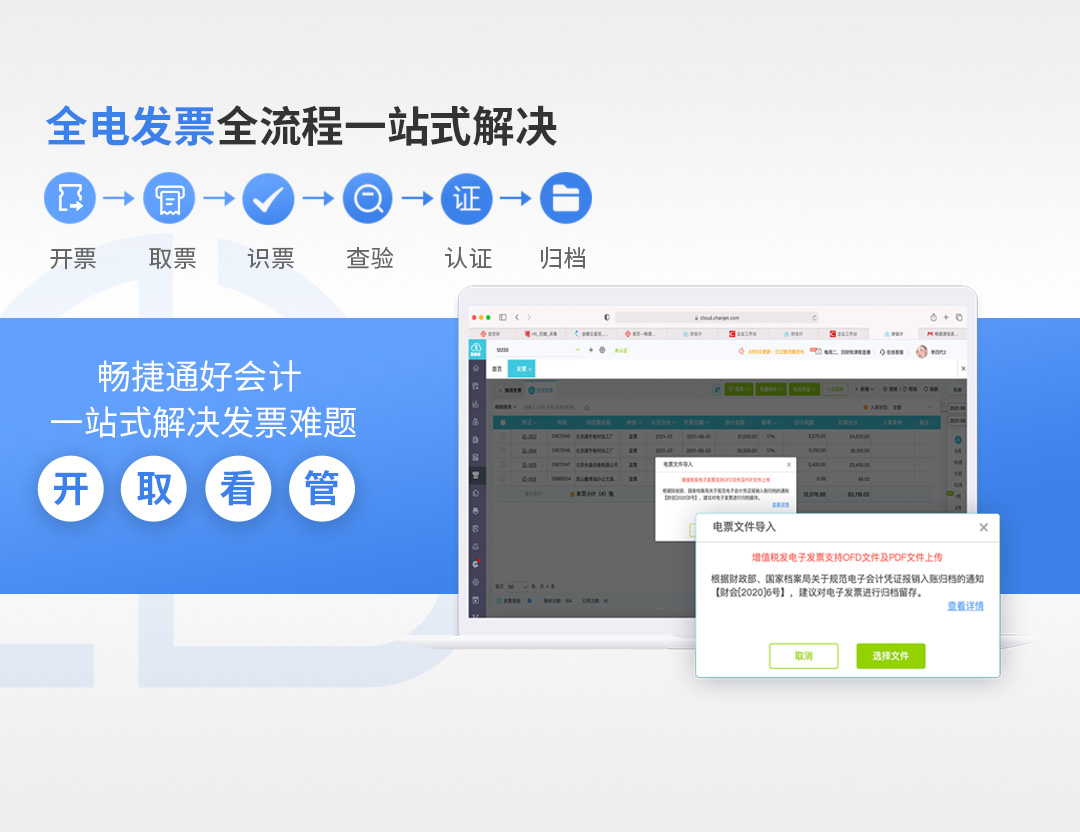Click the 取票 receipt flow icon
Viewport: 1080px width, 832px height.
(x=169, y=198)
